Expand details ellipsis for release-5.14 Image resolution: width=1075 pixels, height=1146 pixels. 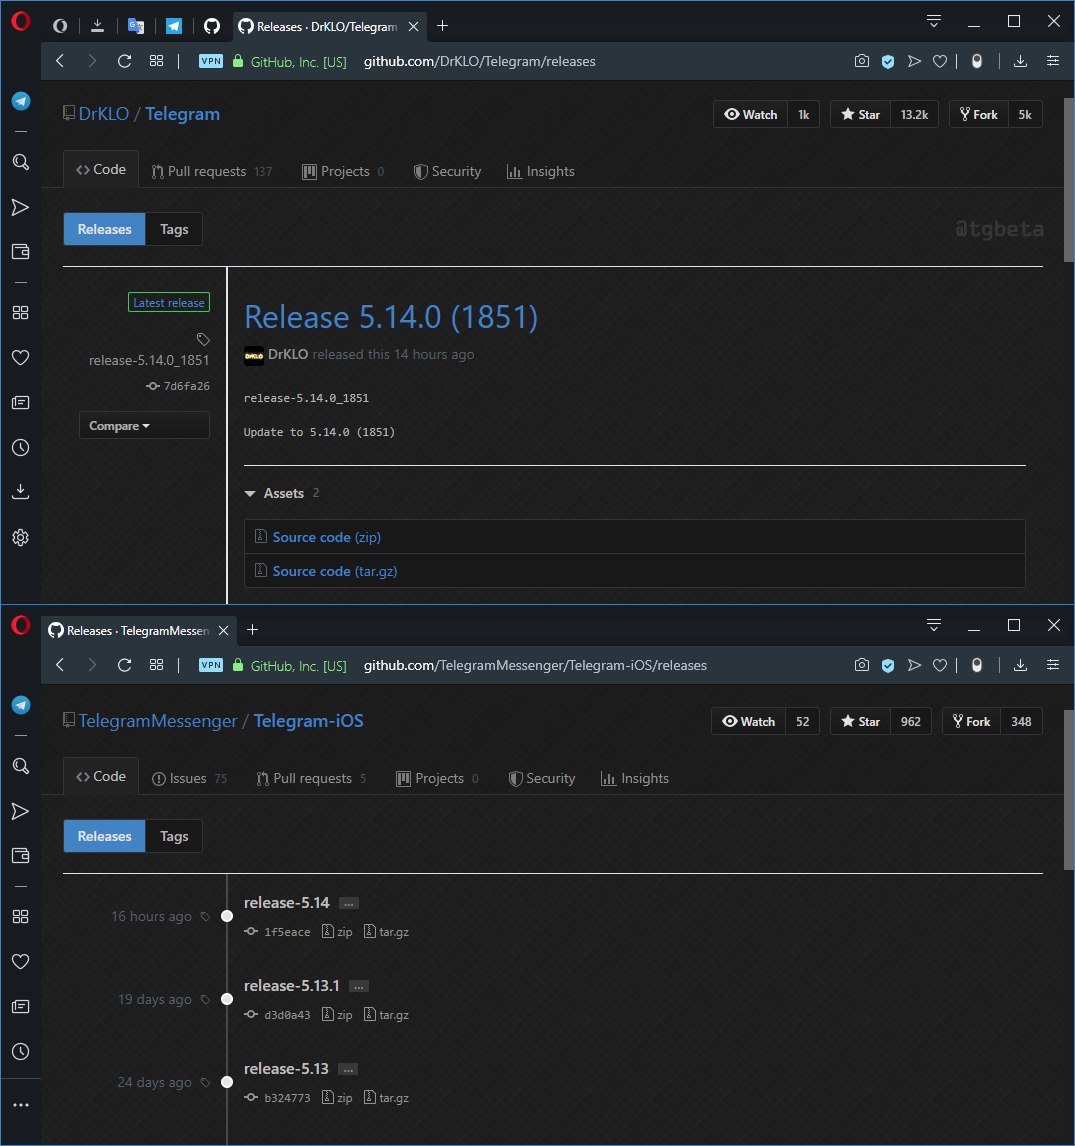pyautogui.click(x=349, y=904)
